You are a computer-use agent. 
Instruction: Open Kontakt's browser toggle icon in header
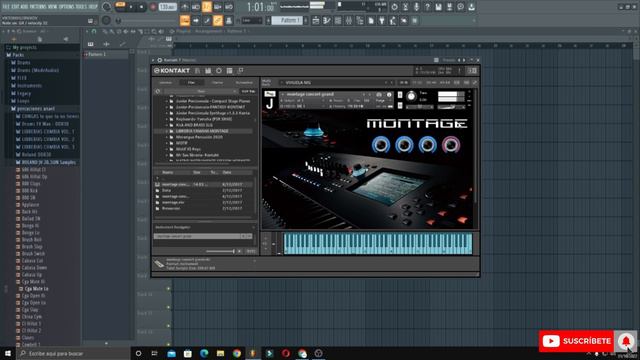[198, 71]
